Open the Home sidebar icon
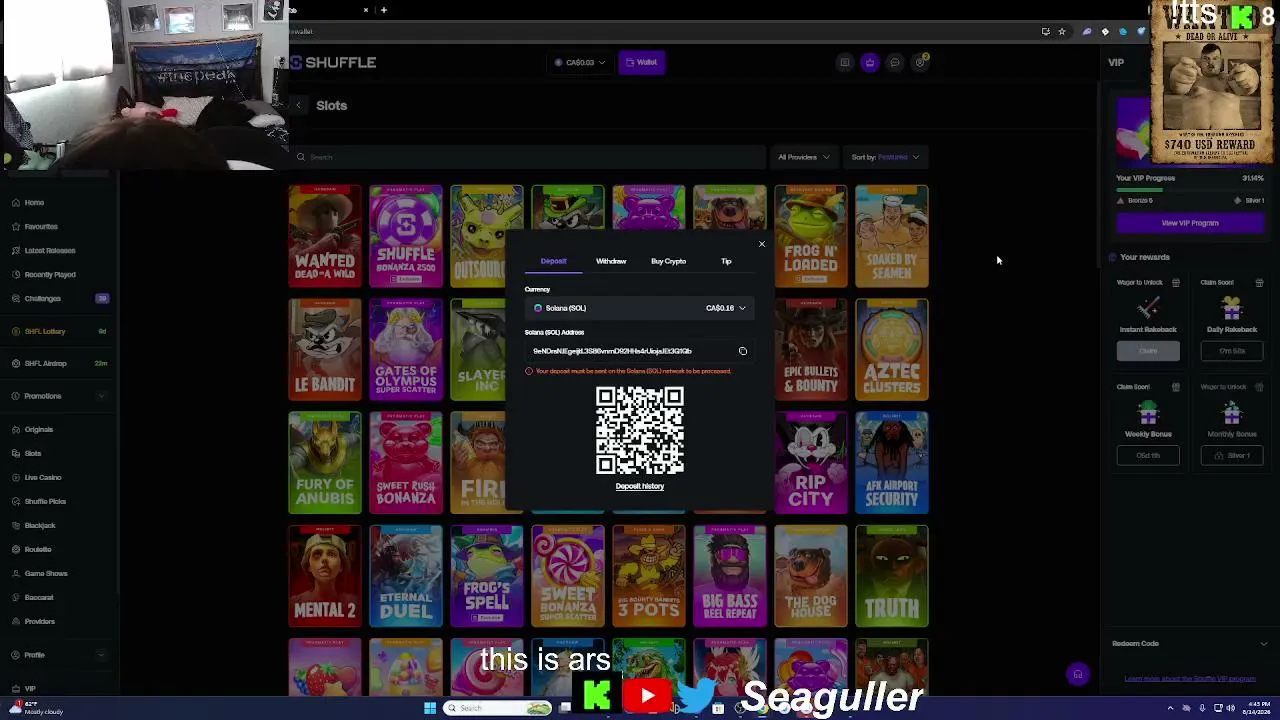The height and width of the screenshot is (720, 1280). point(16,203)
